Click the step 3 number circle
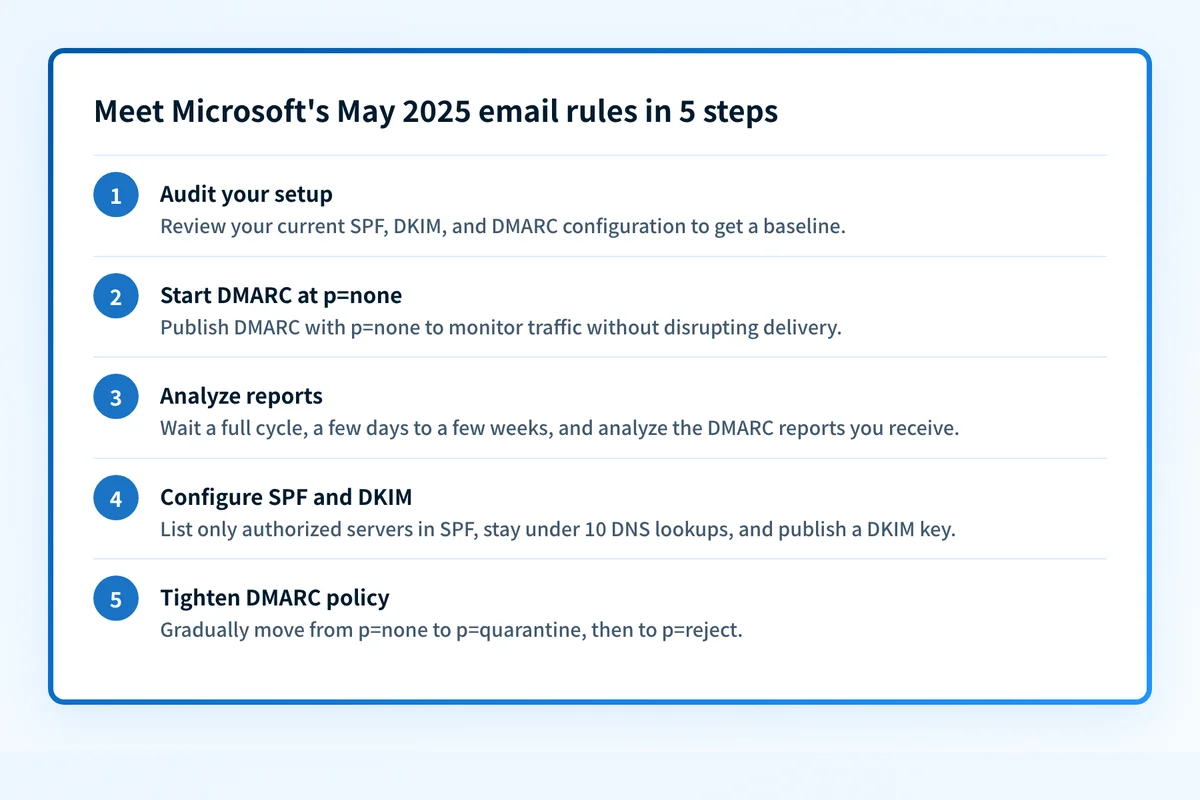The height and width of the screenshot is (800, 1200). coord(116,397)
